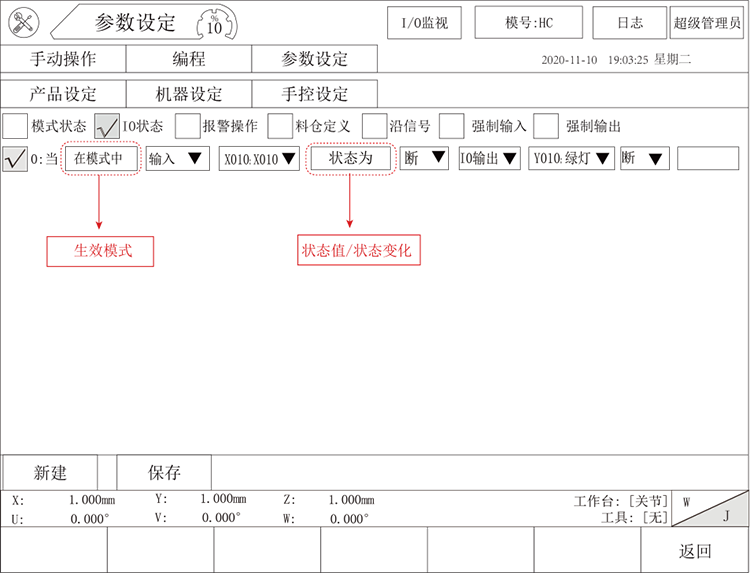Uncheck the row 0 enable checkbox
The width and height of the screenshot is (750, 573).
[x=15, y=159]
